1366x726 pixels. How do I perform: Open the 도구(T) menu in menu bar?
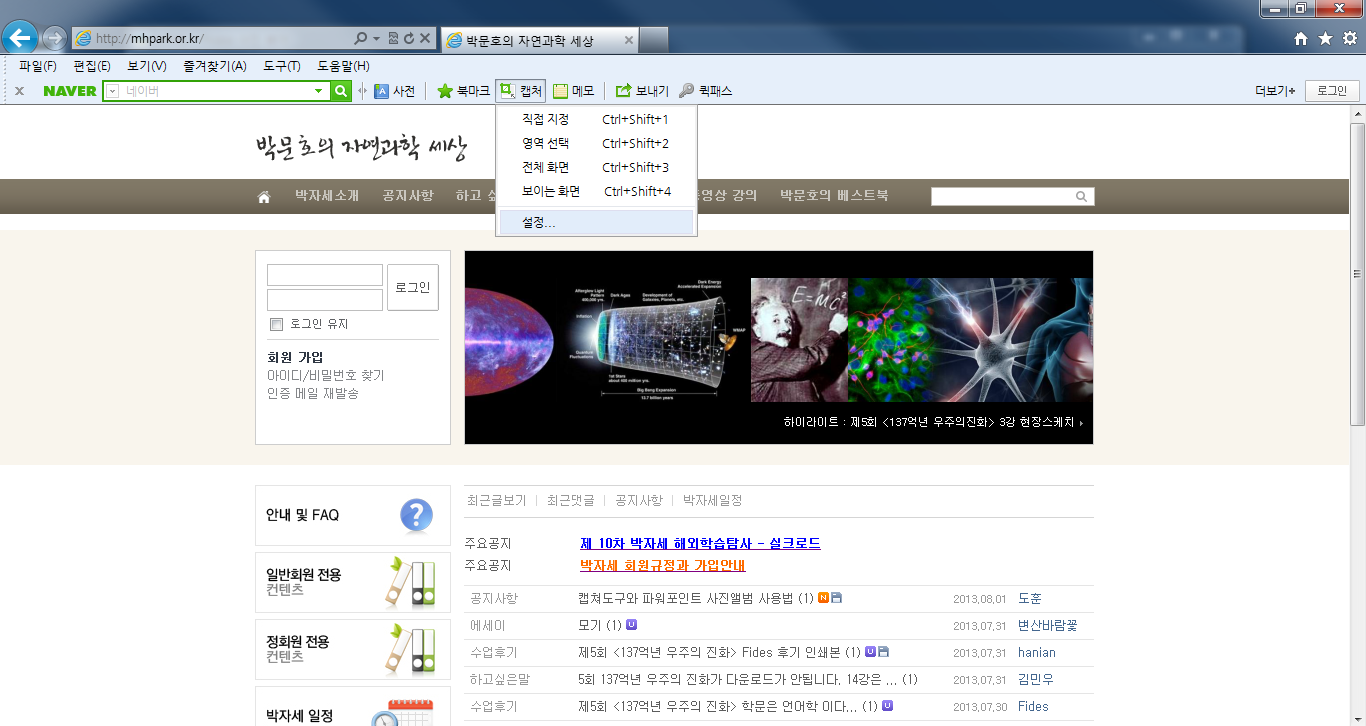[x=281, y=66]
